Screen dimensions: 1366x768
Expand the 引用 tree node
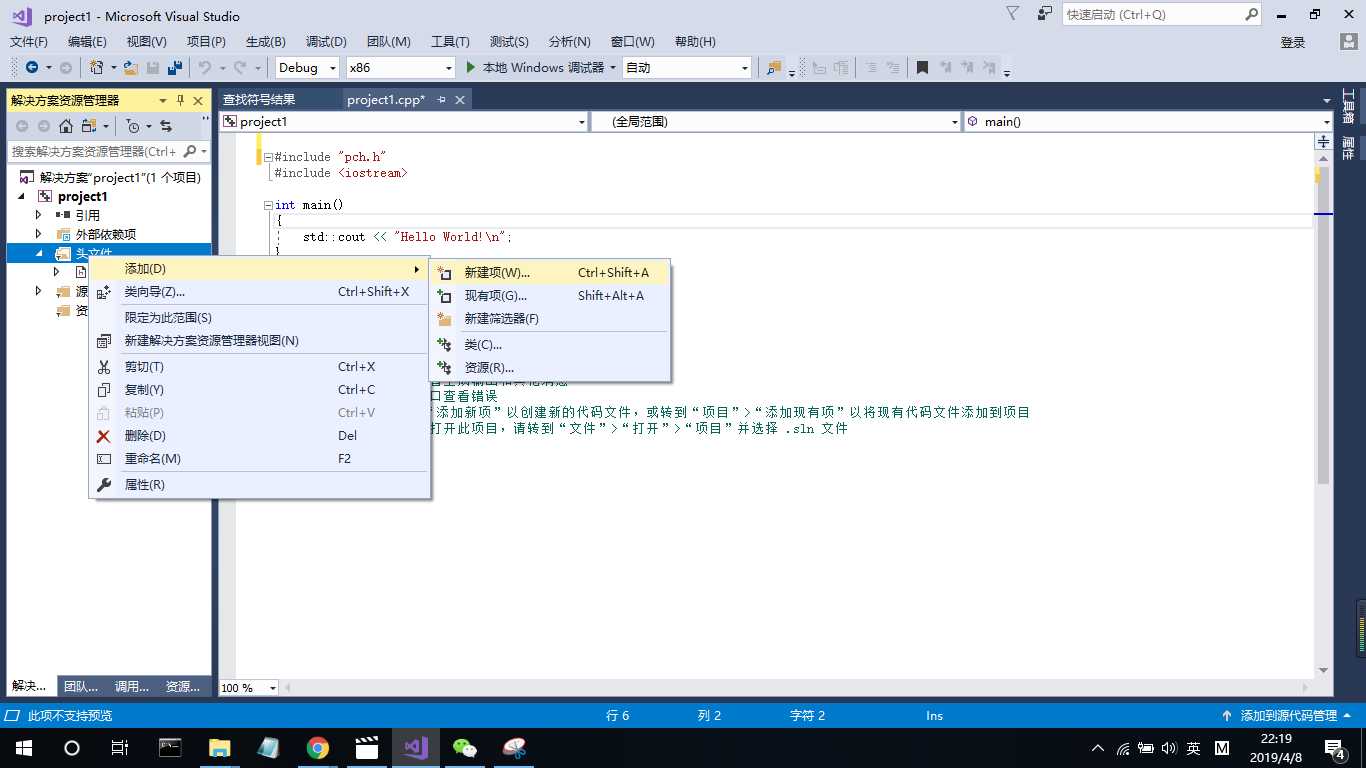(39, 215)
